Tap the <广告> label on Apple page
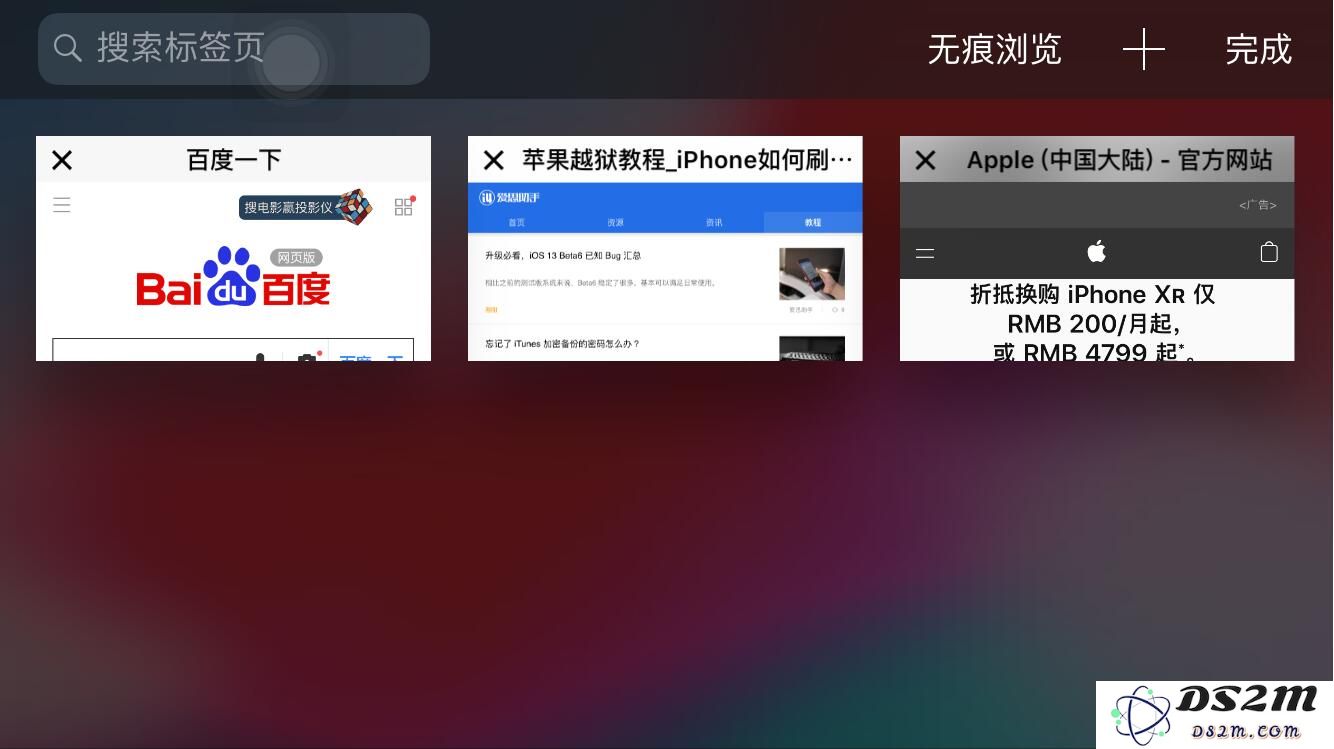This screenshot has width=1334, height=749. point(1257,205)
